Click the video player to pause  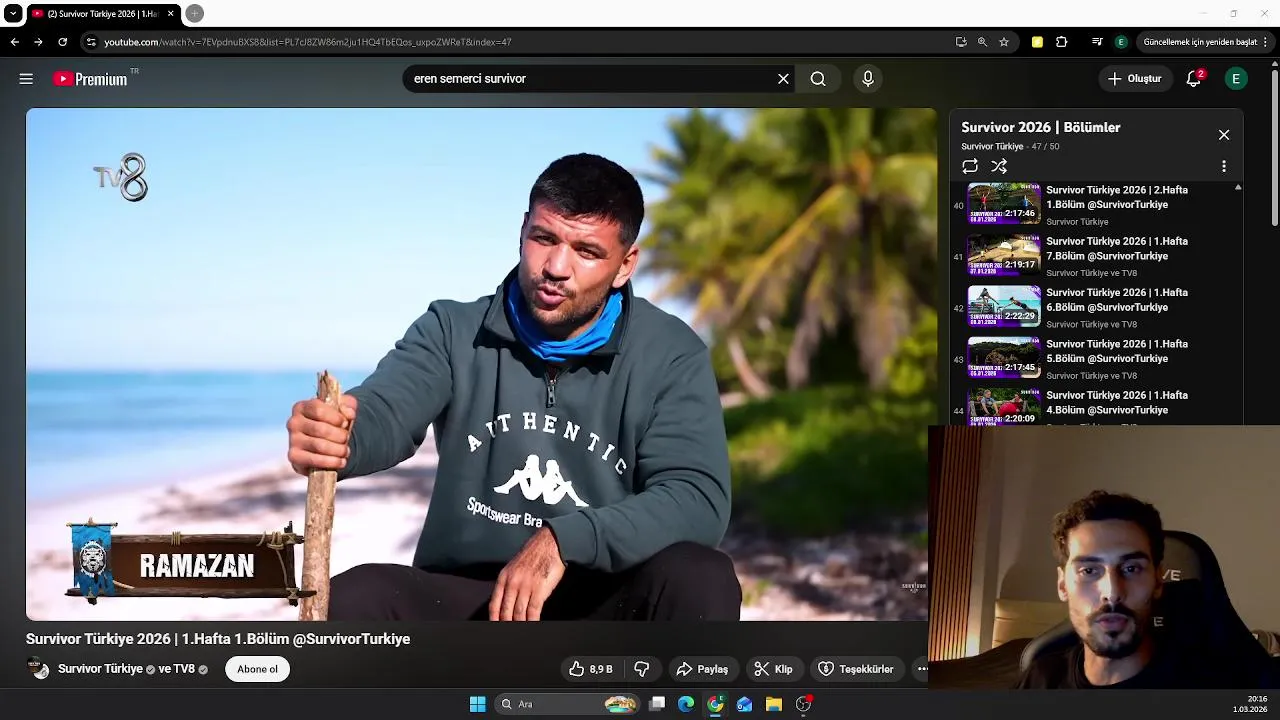pyautogui.click(x=481, y=364)
